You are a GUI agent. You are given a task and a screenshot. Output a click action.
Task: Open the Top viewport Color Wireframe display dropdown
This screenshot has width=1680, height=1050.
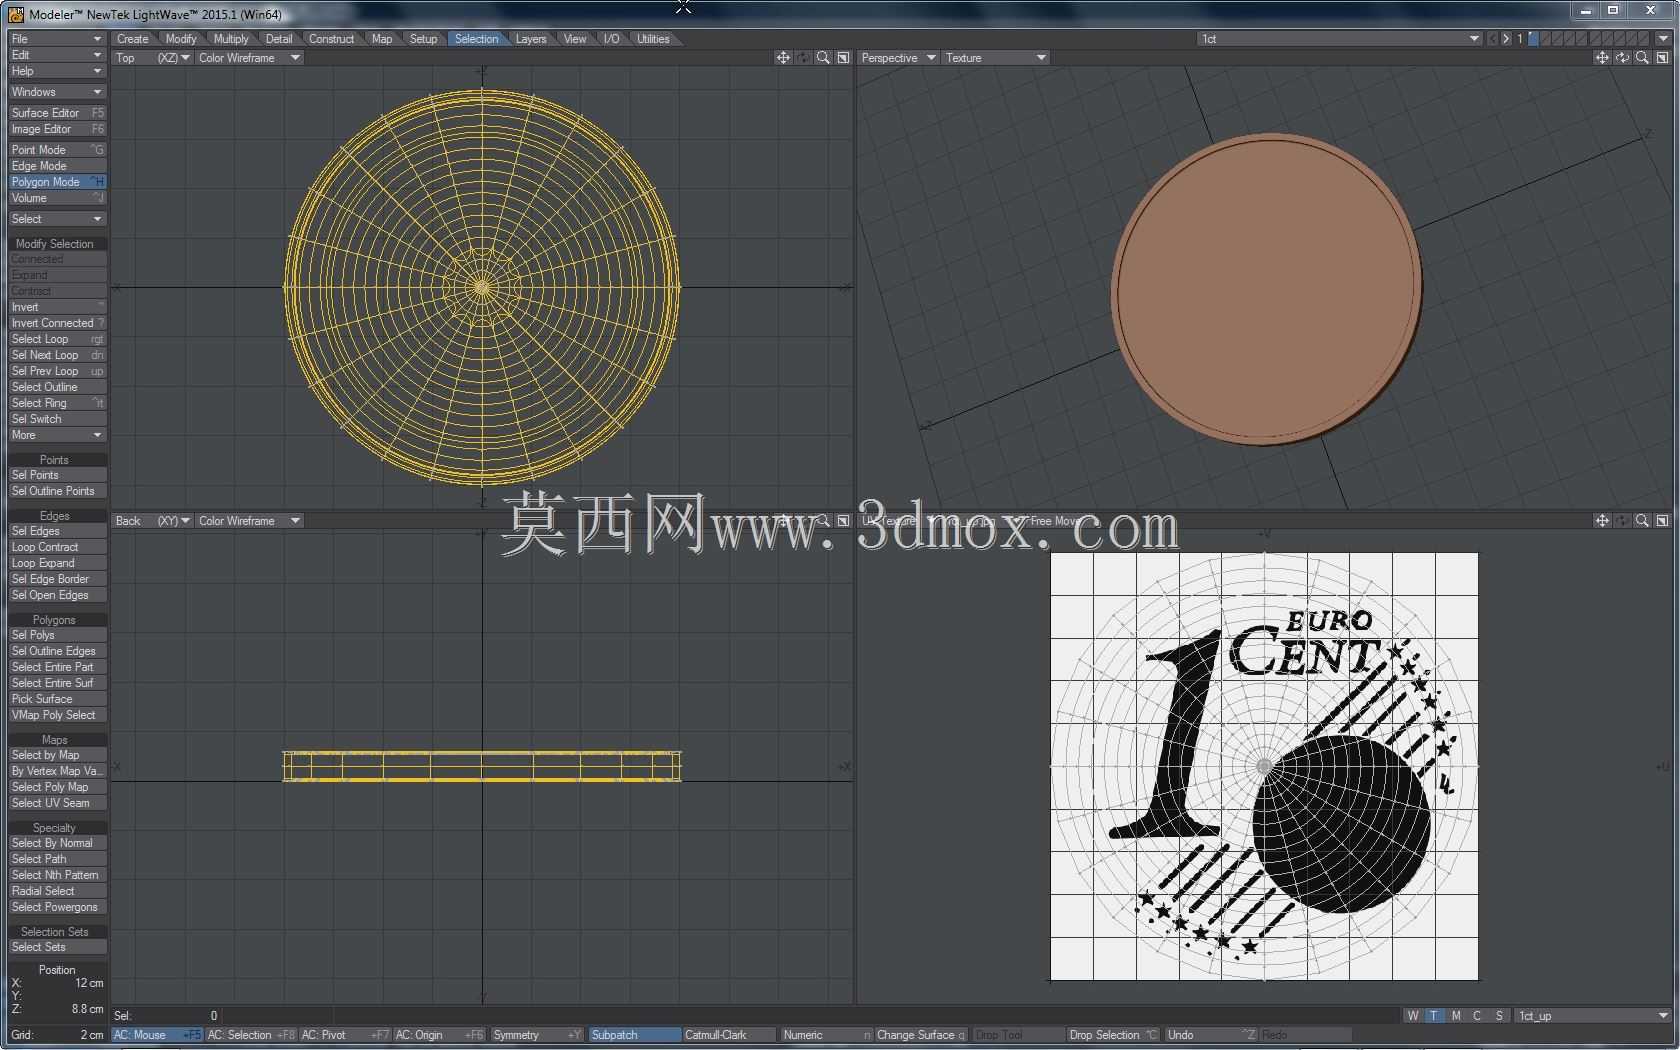[249, 58]
